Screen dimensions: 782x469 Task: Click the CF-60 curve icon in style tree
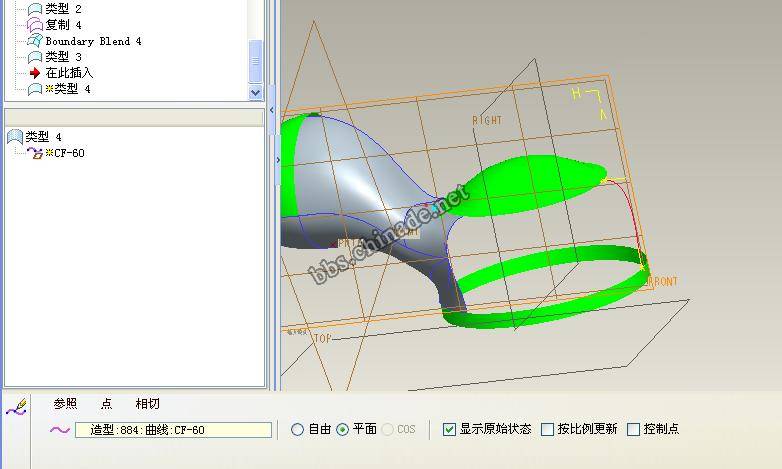[x=34, y=153]
